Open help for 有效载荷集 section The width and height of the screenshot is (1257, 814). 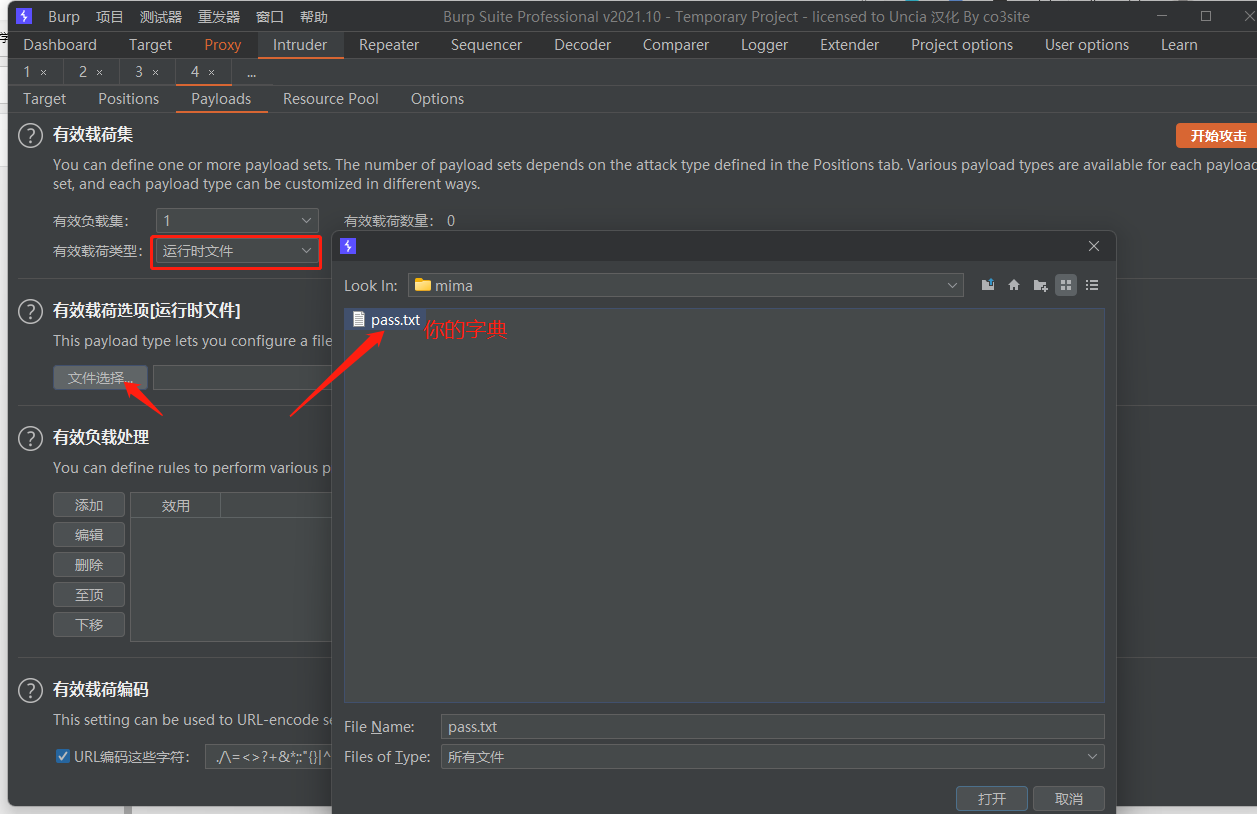click(x=31, y=135)
